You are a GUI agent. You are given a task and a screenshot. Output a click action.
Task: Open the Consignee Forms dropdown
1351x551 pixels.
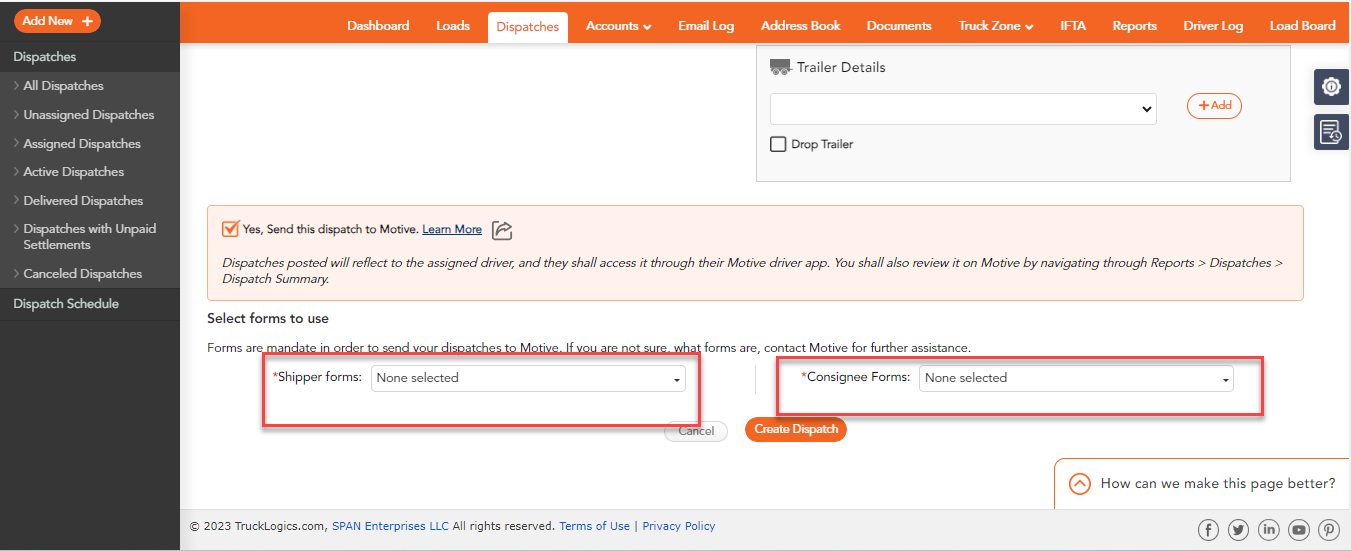[x=1076, y=378]
